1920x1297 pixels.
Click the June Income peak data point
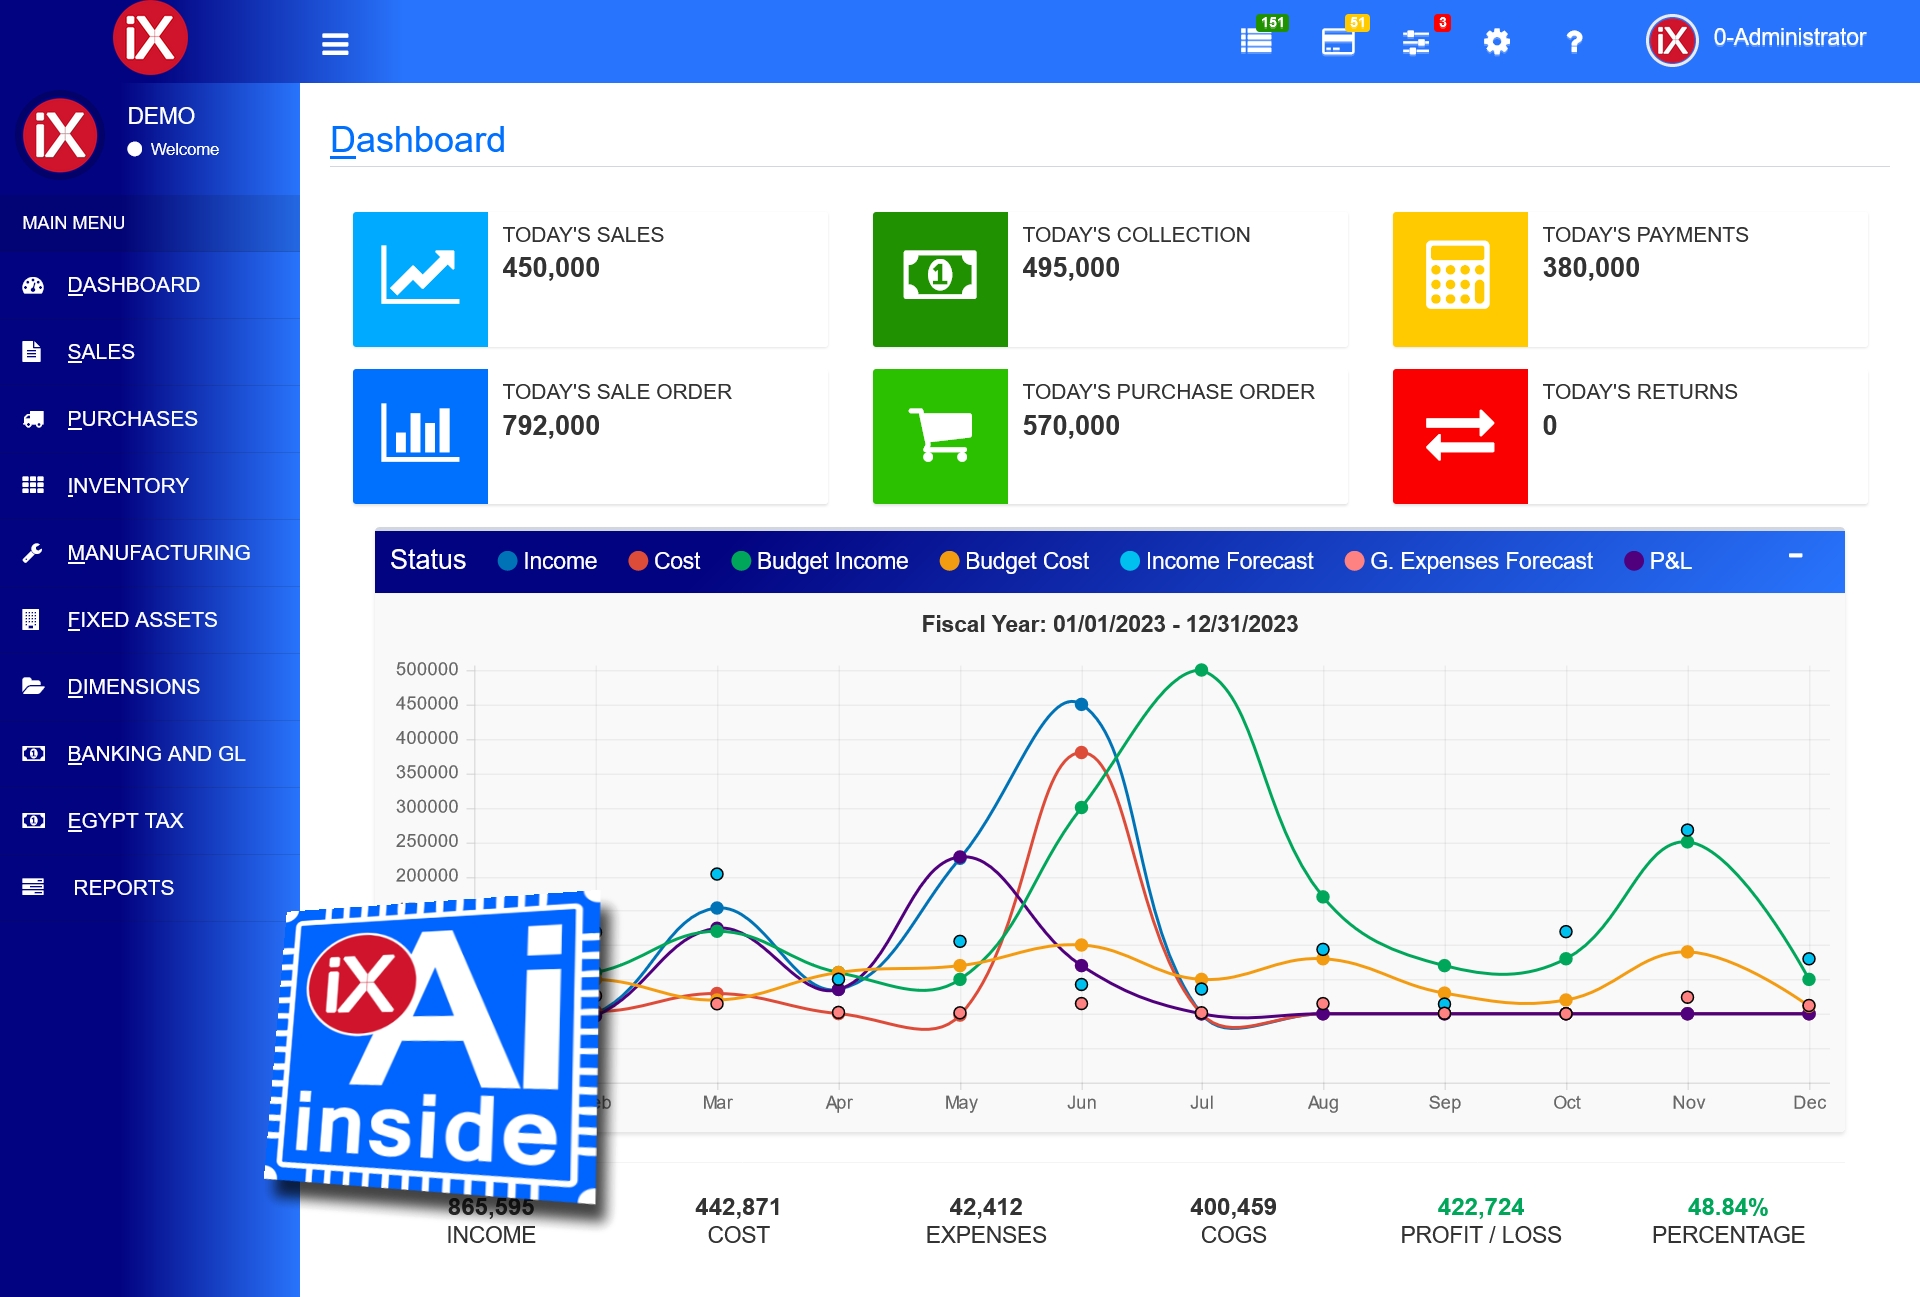click(1081, 704)
